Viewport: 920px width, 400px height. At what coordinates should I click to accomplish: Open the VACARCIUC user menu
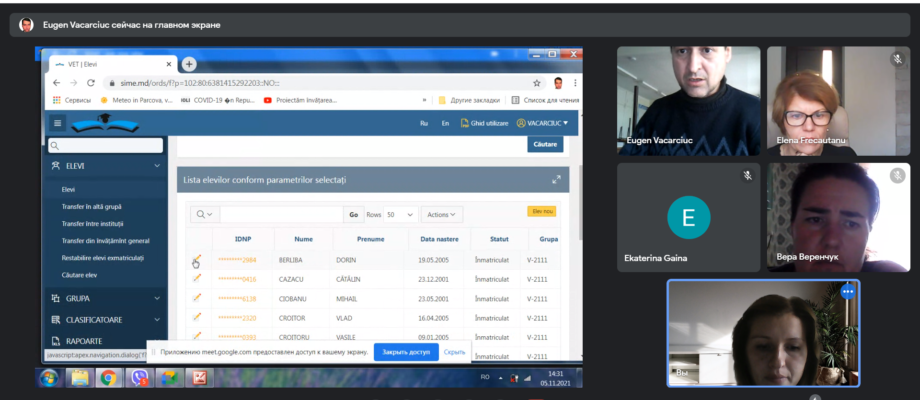(542, 123)
